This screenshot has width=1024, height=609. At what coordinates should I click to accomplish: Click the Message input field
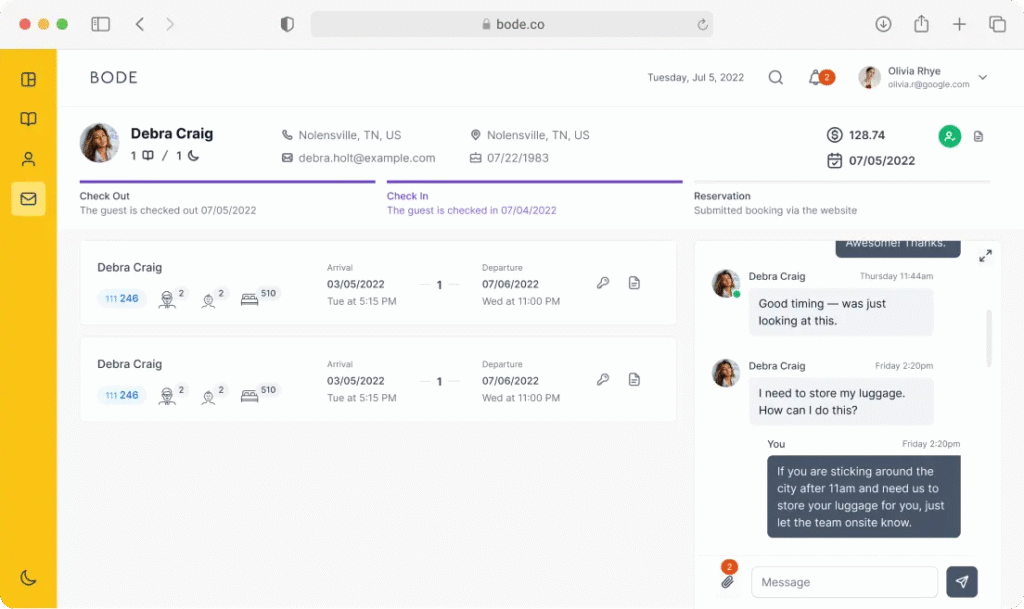click(844, 582)
